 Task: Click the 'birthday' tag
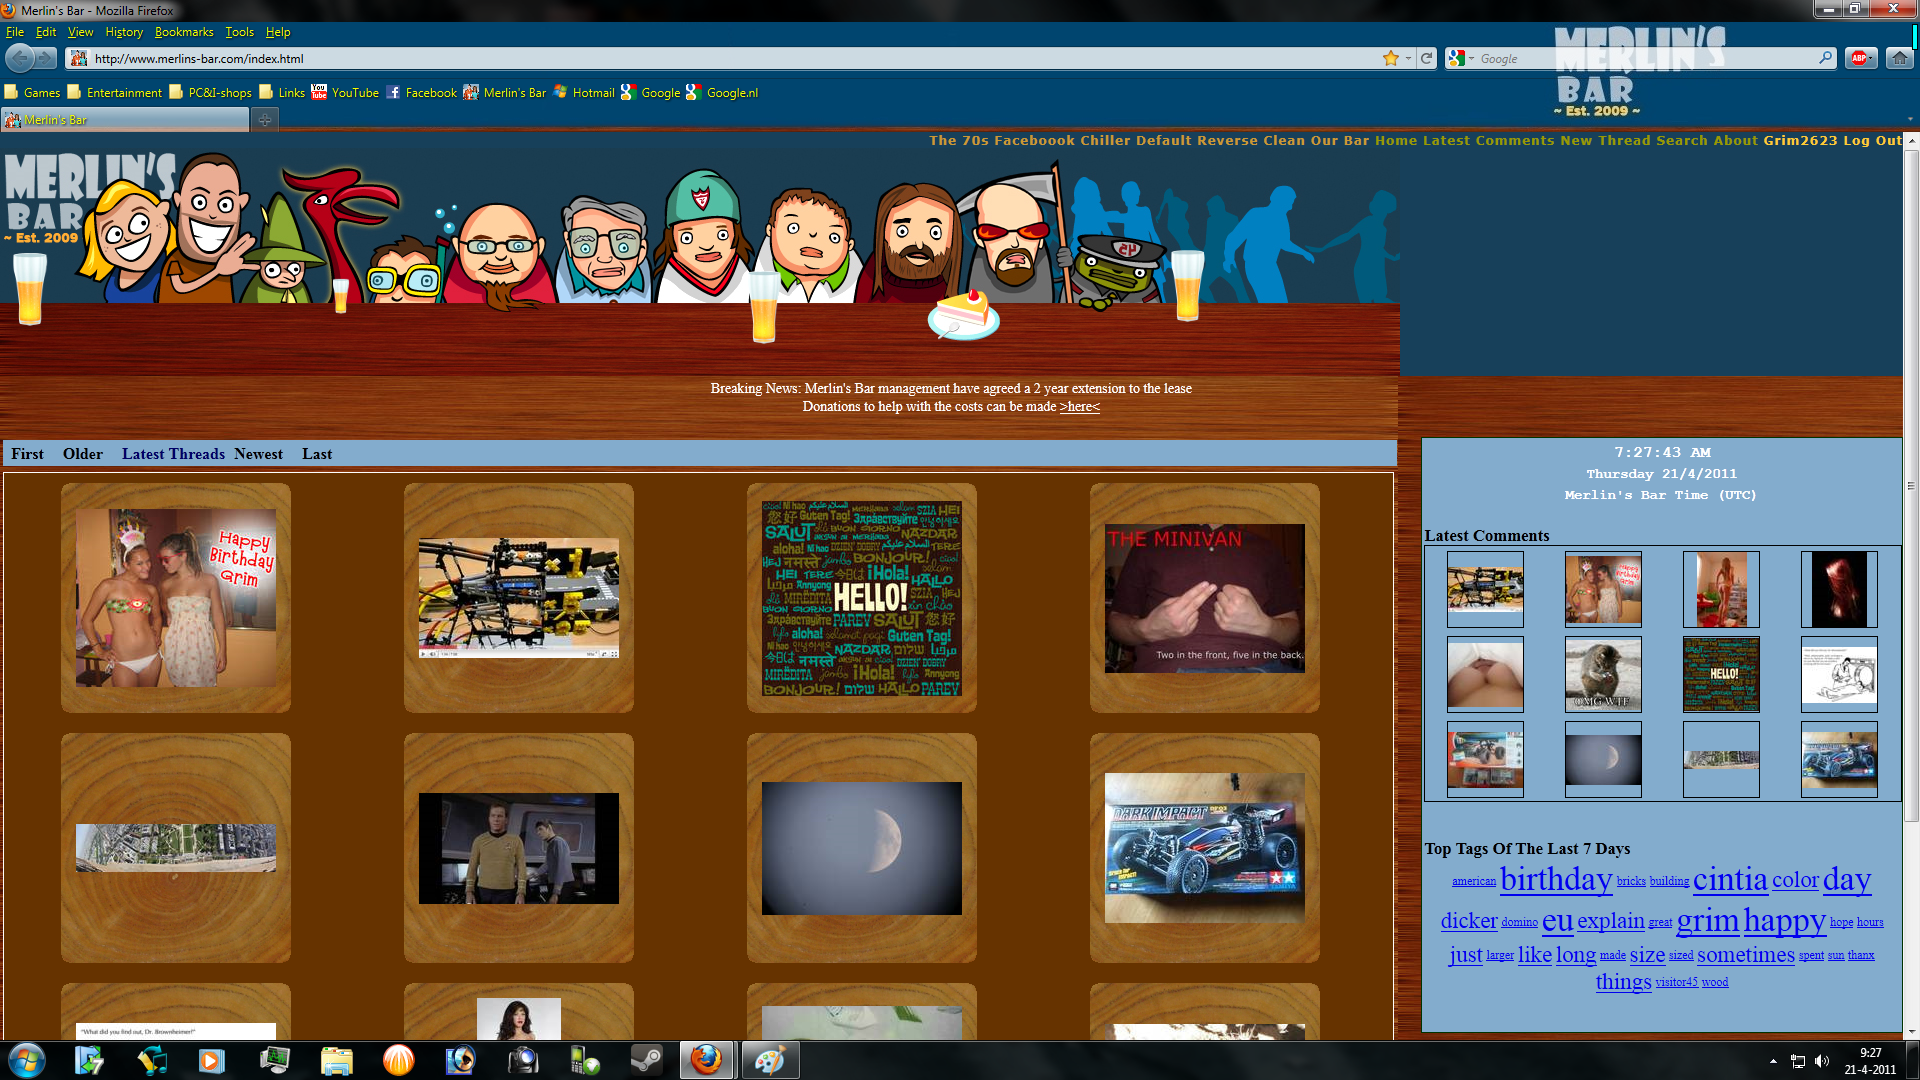(1556, 879)
